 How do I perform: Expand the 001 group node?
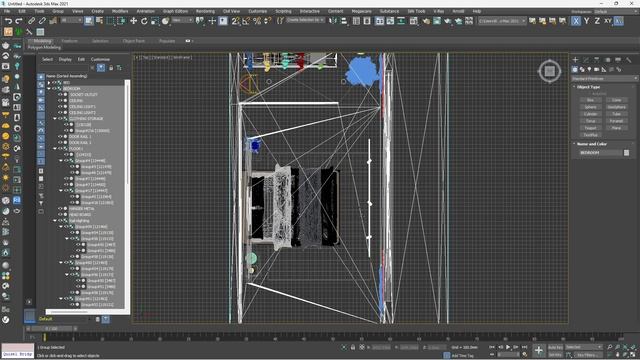pos(49,82)
